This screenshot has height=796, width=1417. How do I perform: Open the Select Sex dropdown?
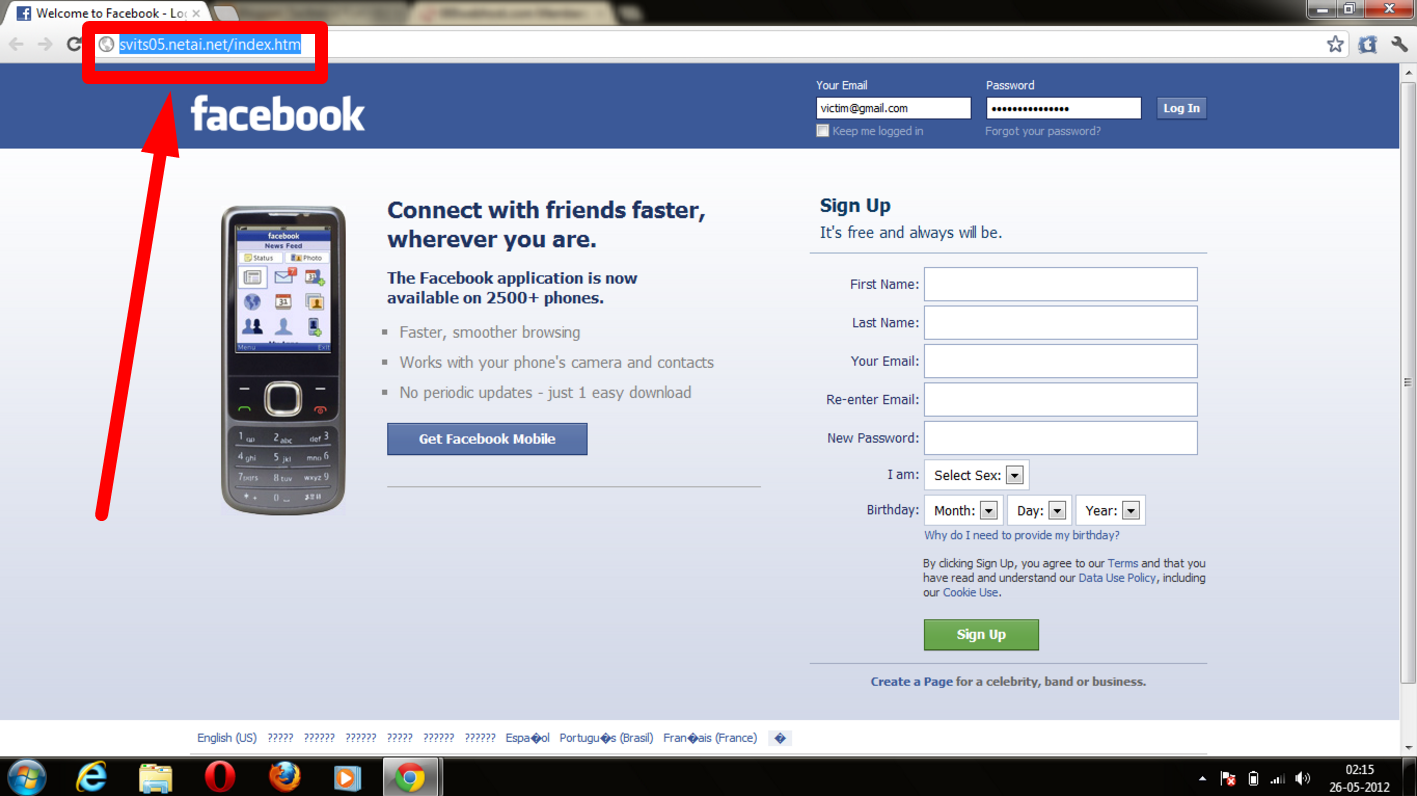(x=976, y=475)
